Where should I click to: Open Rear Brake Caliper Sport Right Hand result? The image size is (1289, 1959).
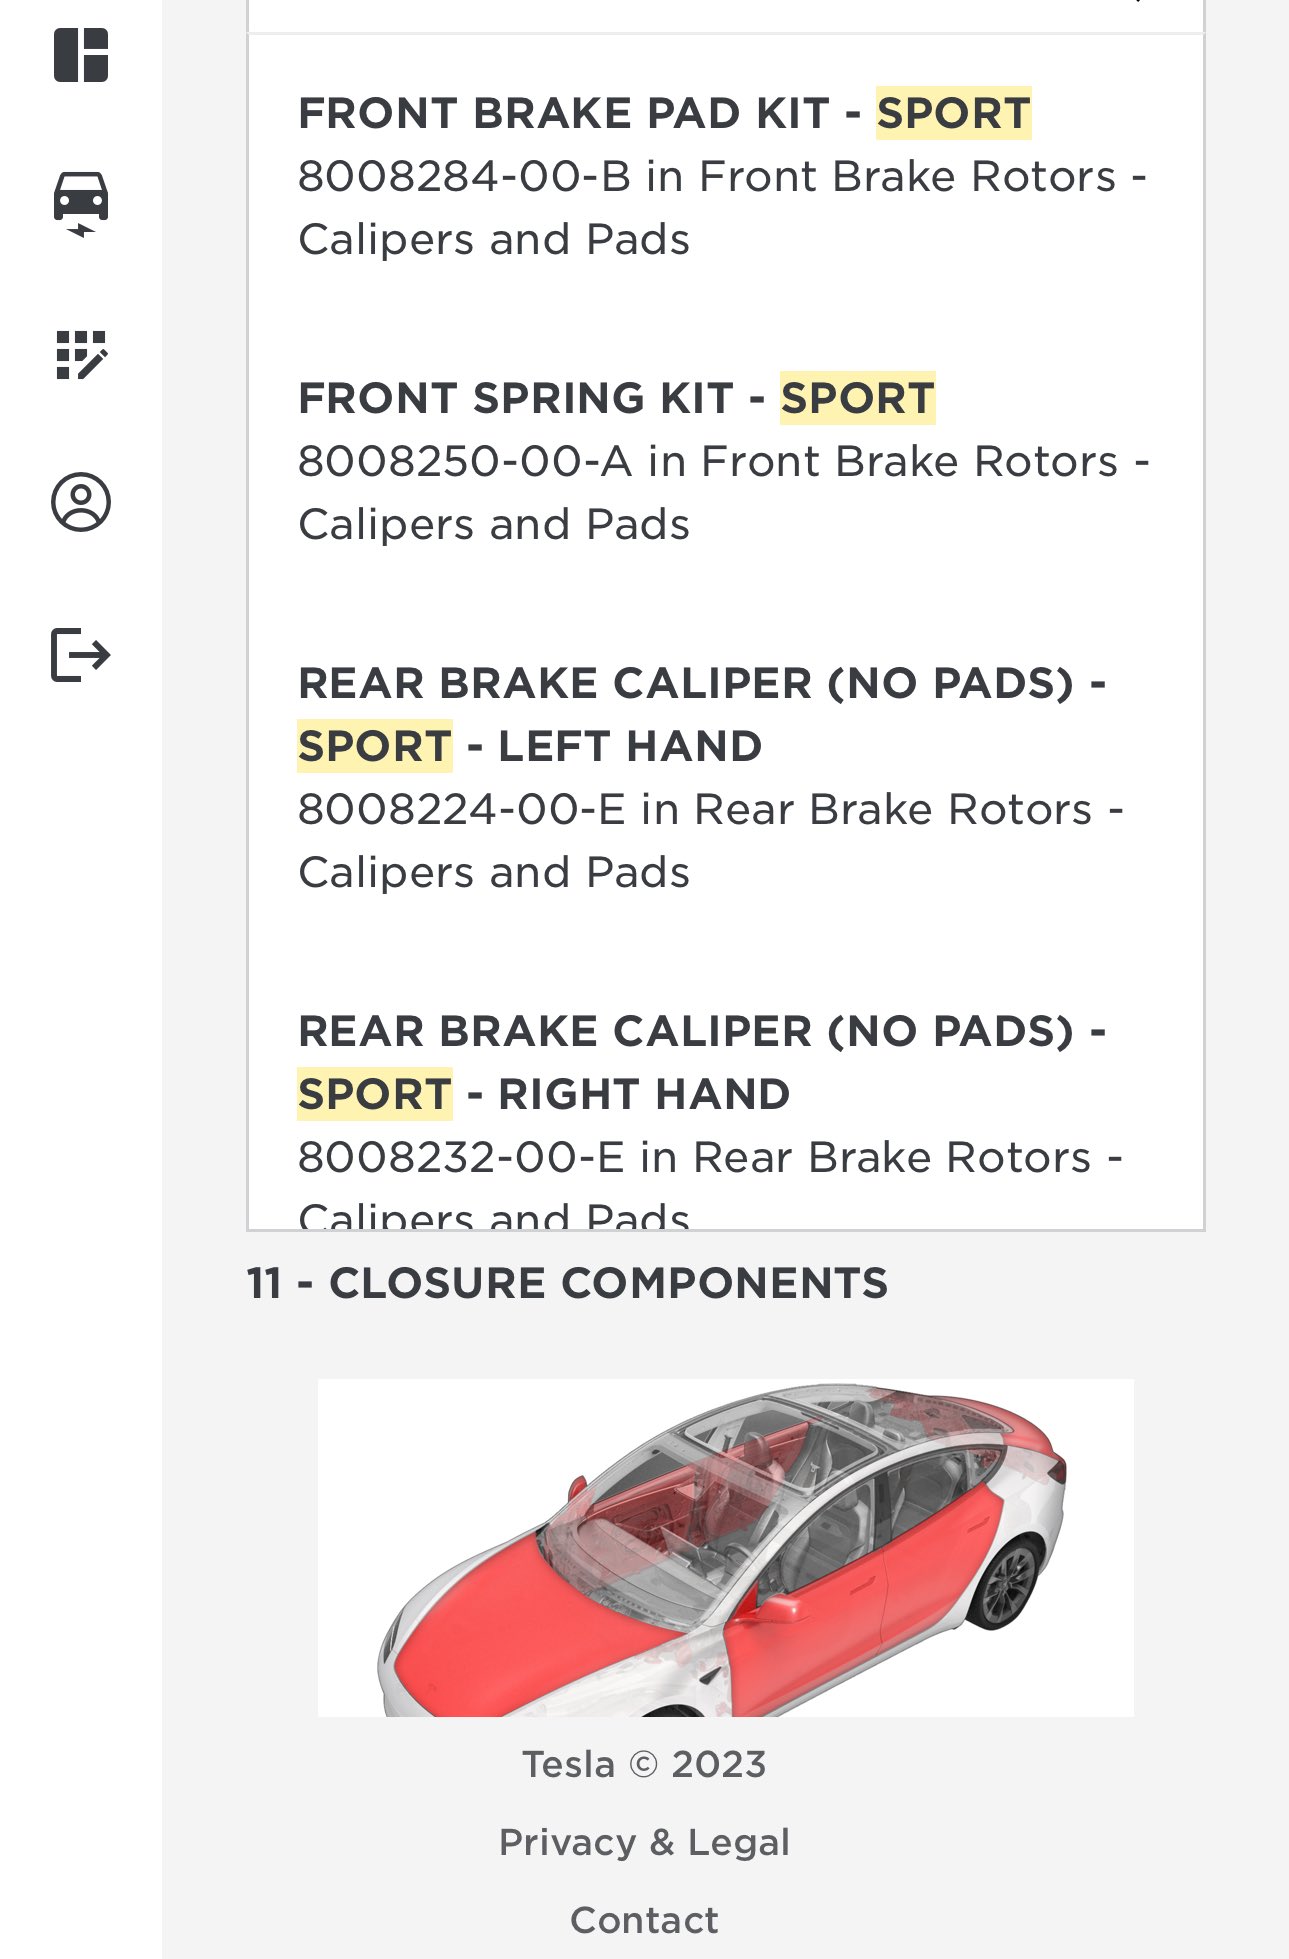pos(725,1120)
